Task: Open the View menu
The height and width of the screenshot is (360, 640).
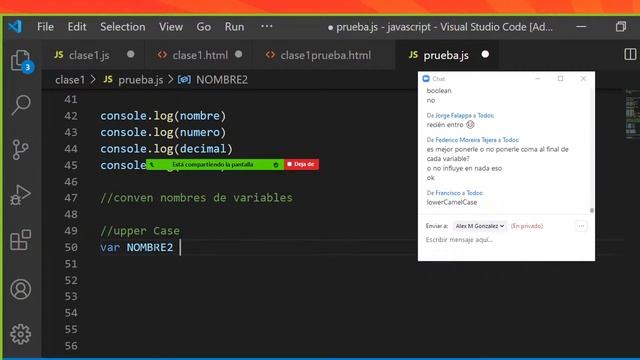Action: [x=171, y=27]
